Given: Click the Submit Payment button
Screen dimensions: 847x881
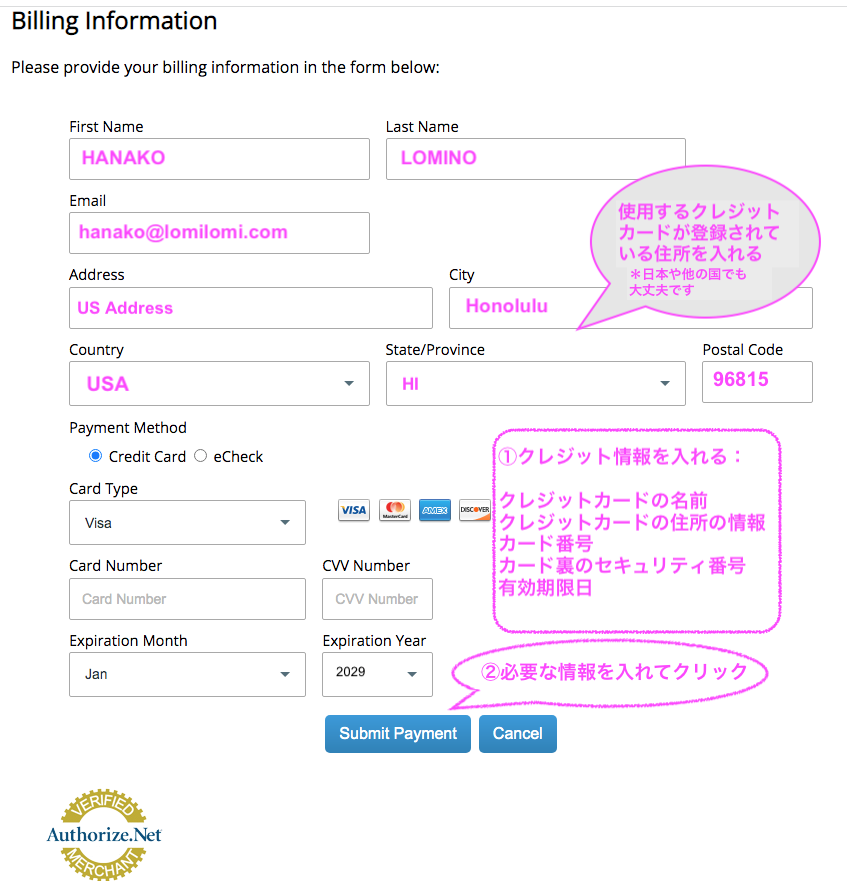Looking at the screenshot, I should (x=398, y=734).
